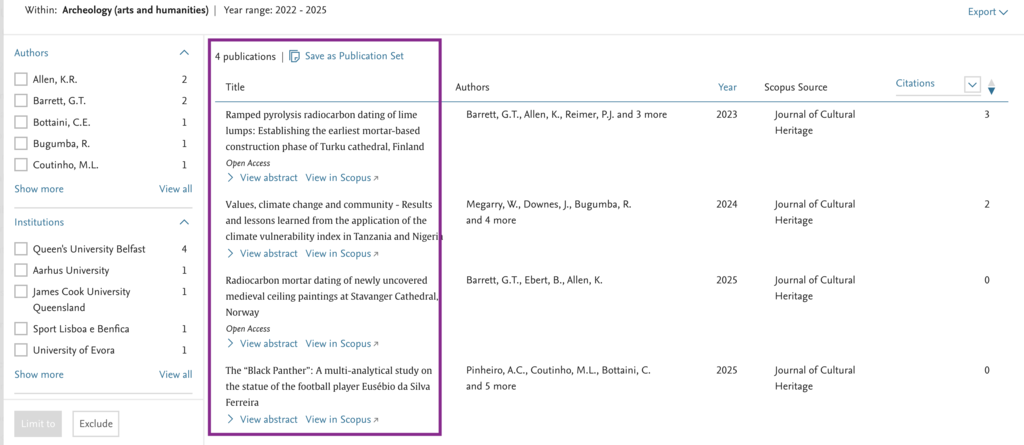
Task: Tick the Sport Lisboa e Benfica checkbox
Action: tap(21, 329)
